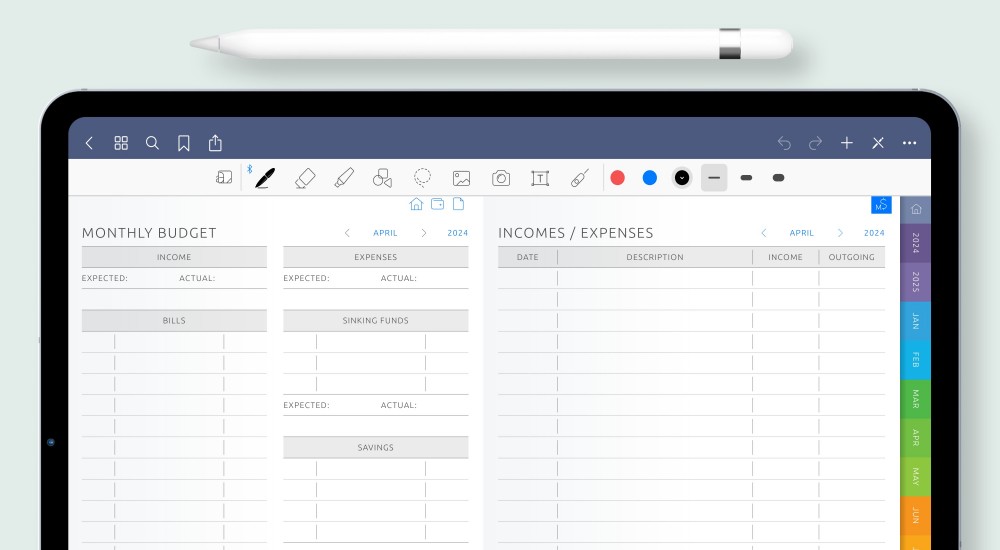Insert an image with picture tool
1000x550 pixels.
[461, 178]
